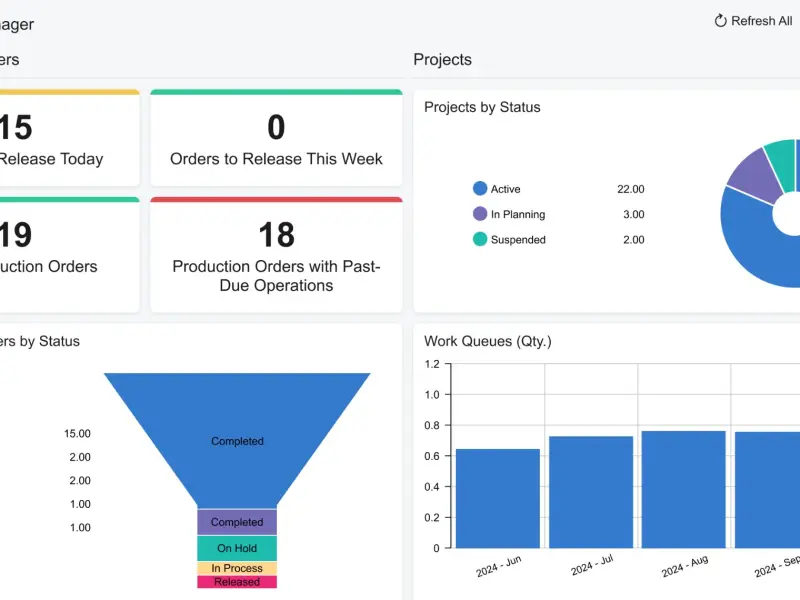Click the Work Queues (Qty.) title
The width and height of the screenshot is (800, 600).
488,341
